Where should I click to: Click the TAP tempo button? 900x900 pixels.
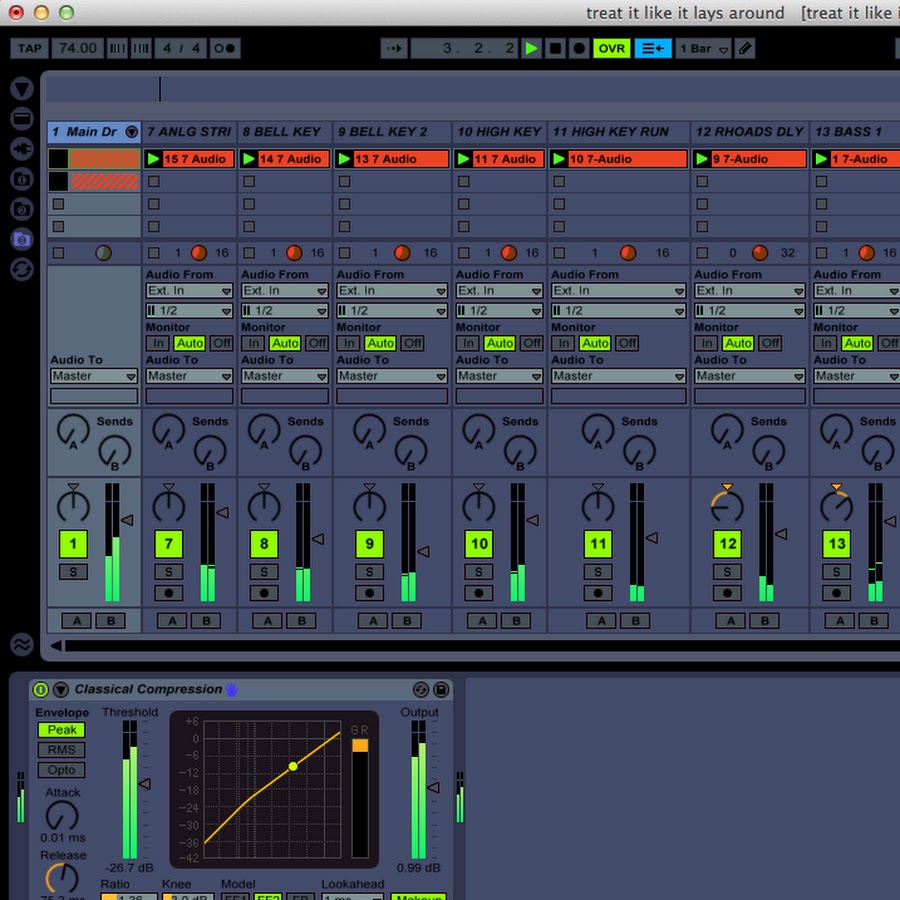pyautogui.click(x=29, y=48)
